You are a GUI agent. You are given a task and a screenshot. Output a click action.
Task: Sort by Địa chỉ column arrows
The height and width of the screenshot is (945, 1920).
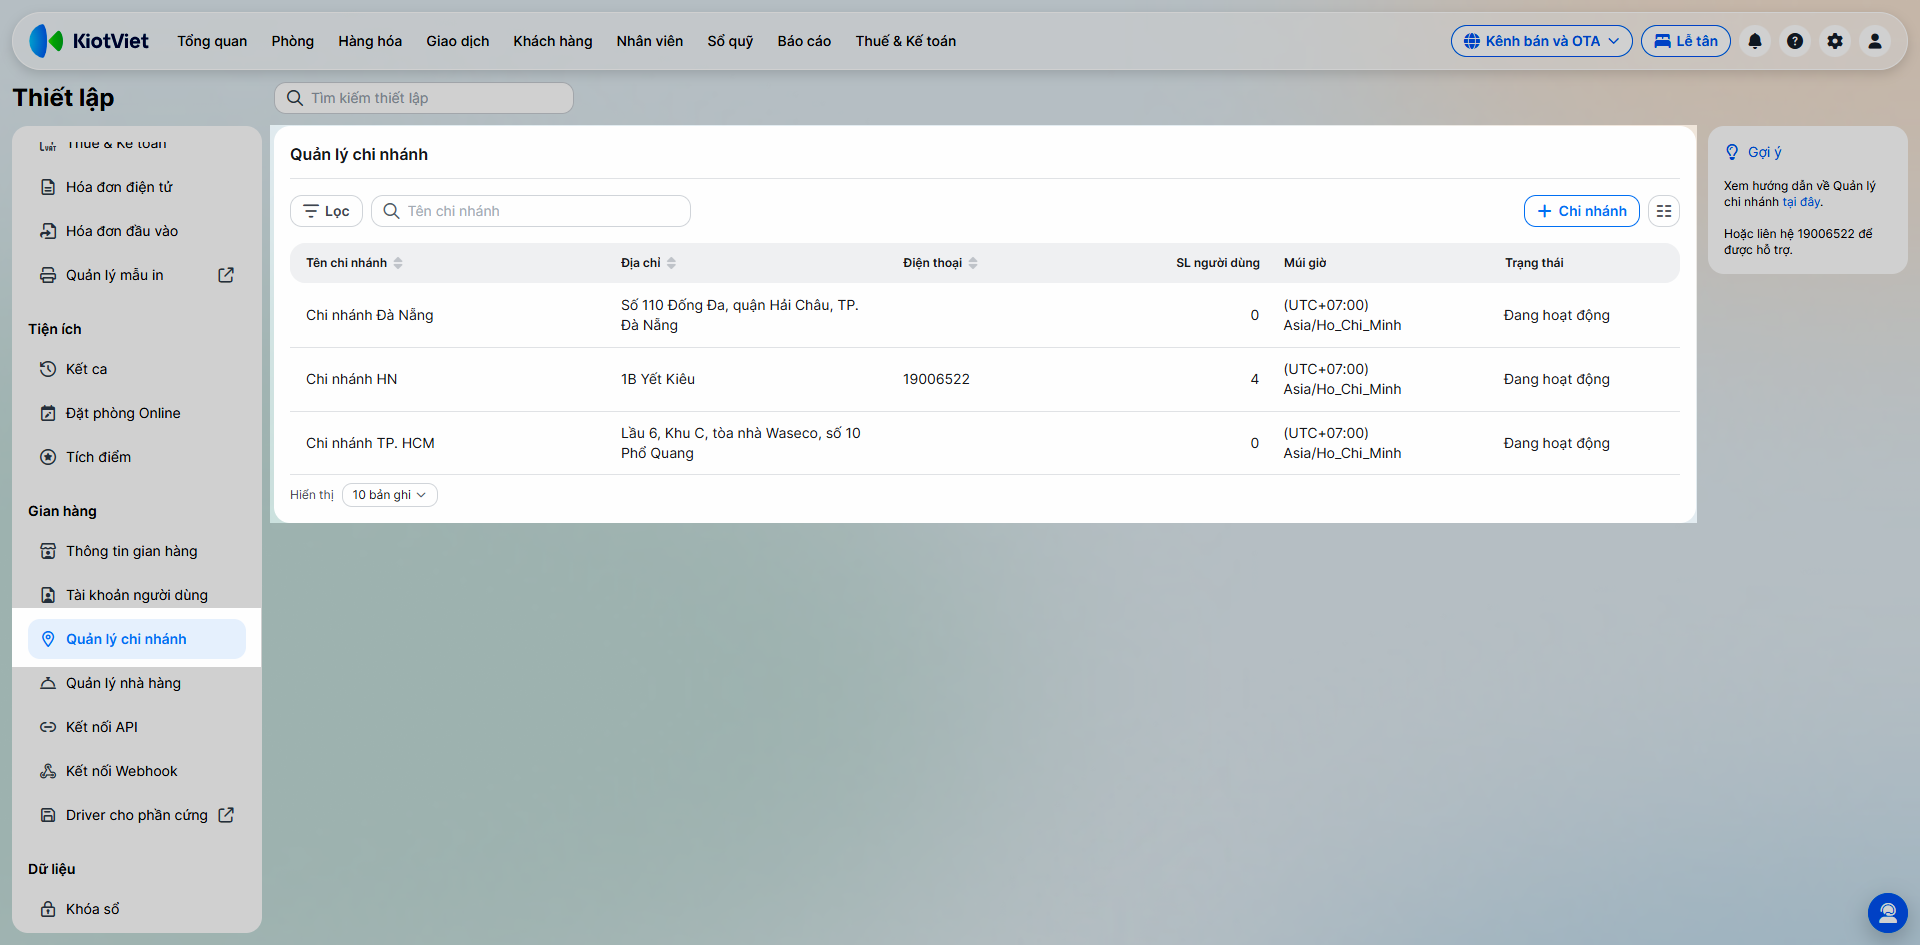[x=671, y=263]
